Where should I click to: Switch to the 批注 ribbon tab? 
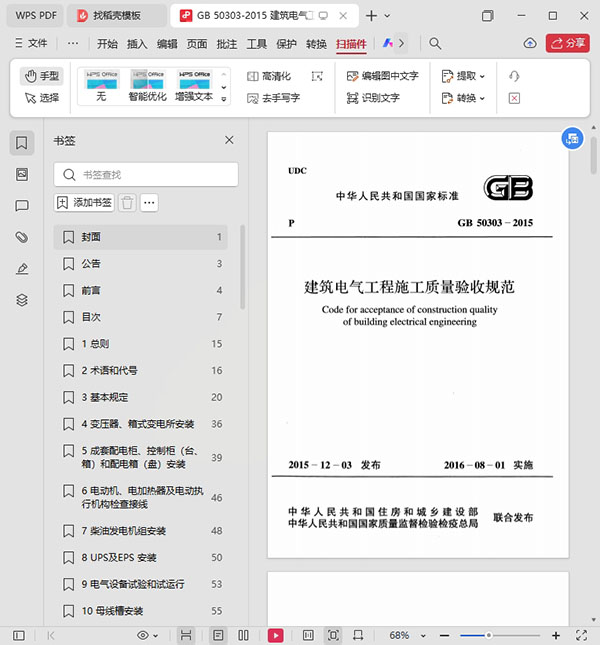click(227, 44)
